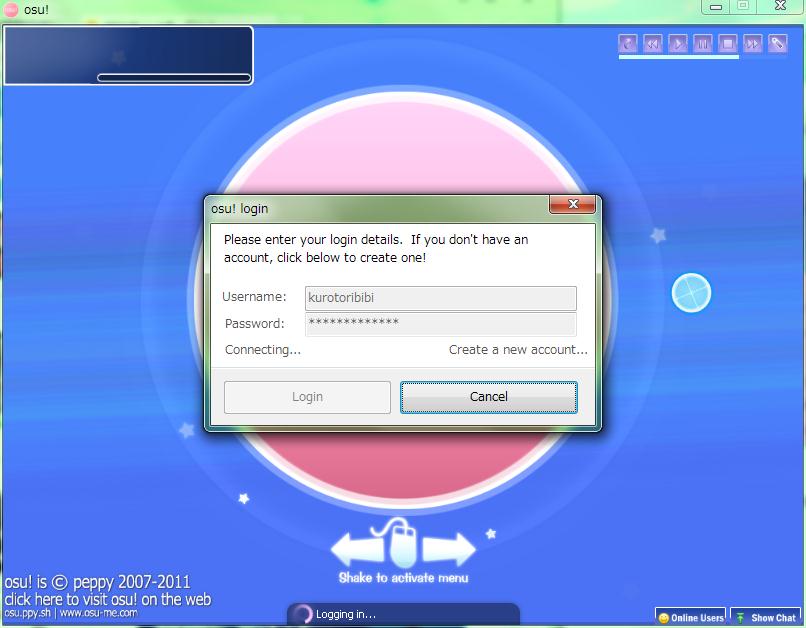Click the tag icon in music controls
The height and width of the screenshot is (628, 806).
pos(778,44)
